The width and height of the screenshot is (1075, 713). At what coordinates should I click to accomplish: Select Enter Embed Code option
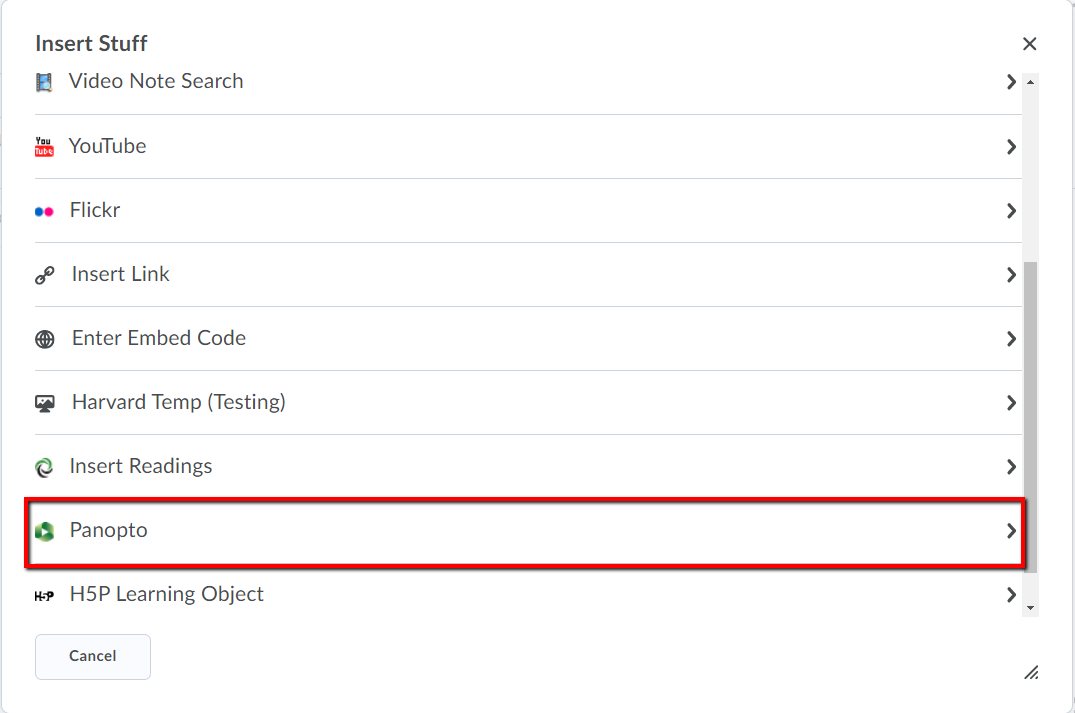[x=528, y=339]
